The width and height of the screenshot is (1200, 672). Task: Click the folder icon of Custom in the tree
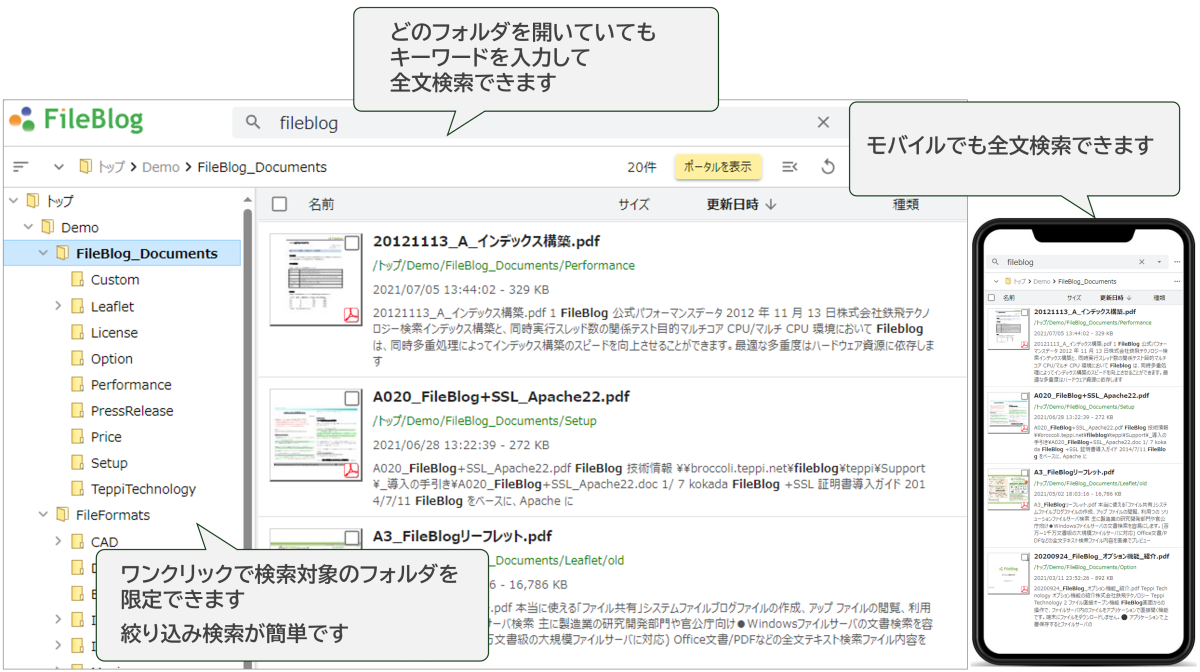point(77,279)
